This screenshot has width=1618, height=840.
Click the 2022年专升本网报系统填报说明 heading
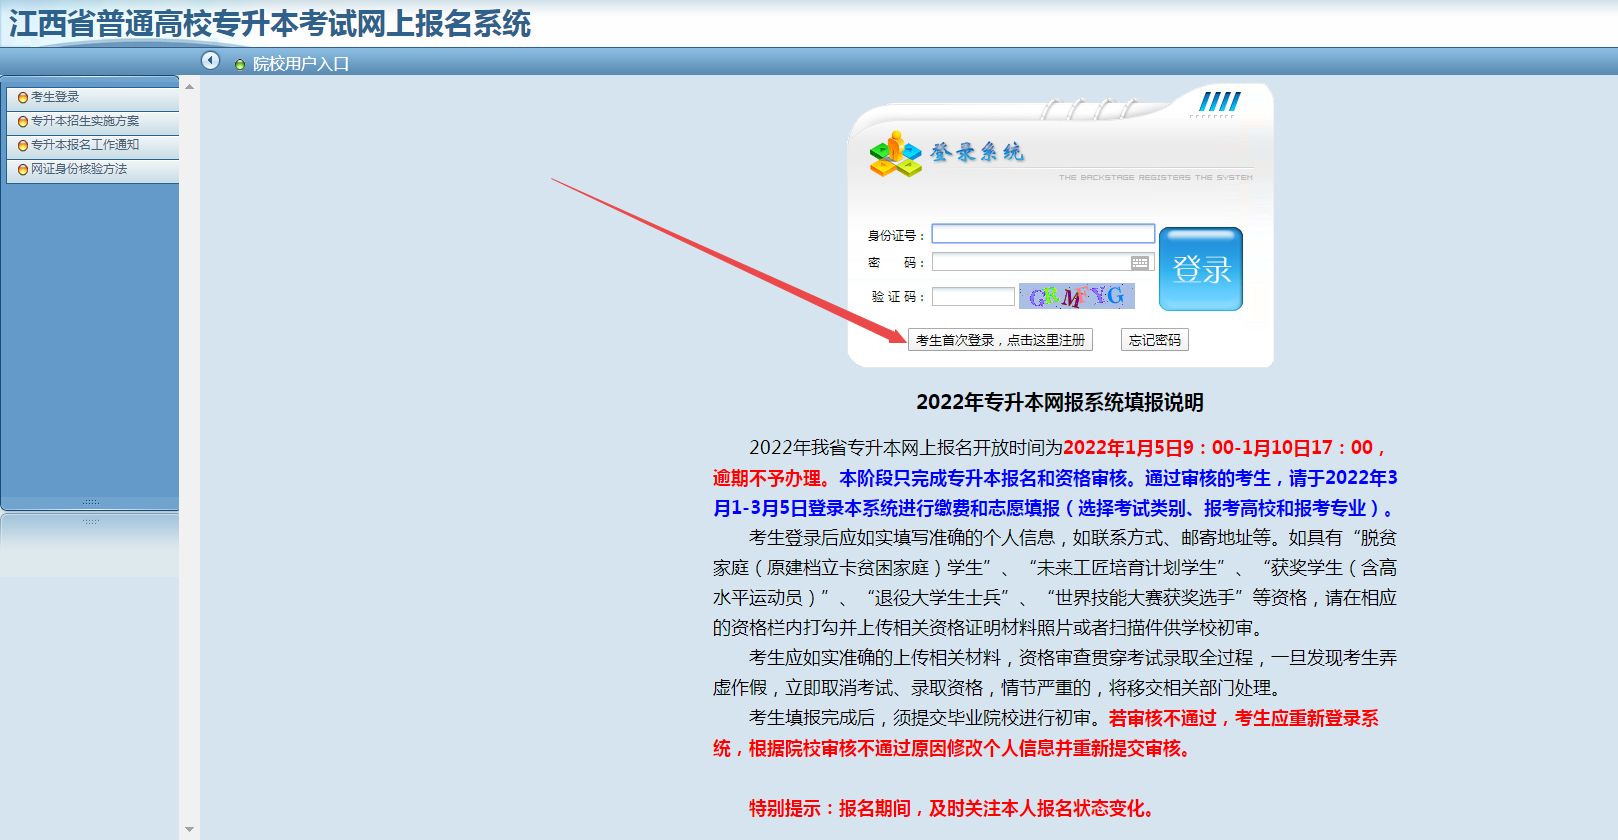point(1060,402)
